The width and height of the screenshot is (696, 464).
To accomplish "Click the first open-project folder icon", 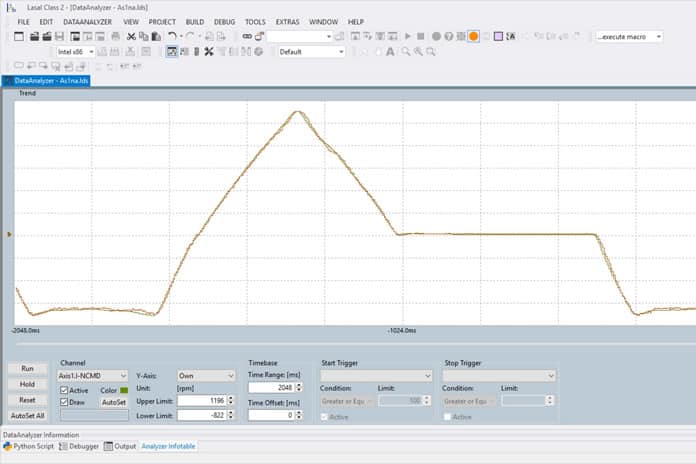I will 34,36.
